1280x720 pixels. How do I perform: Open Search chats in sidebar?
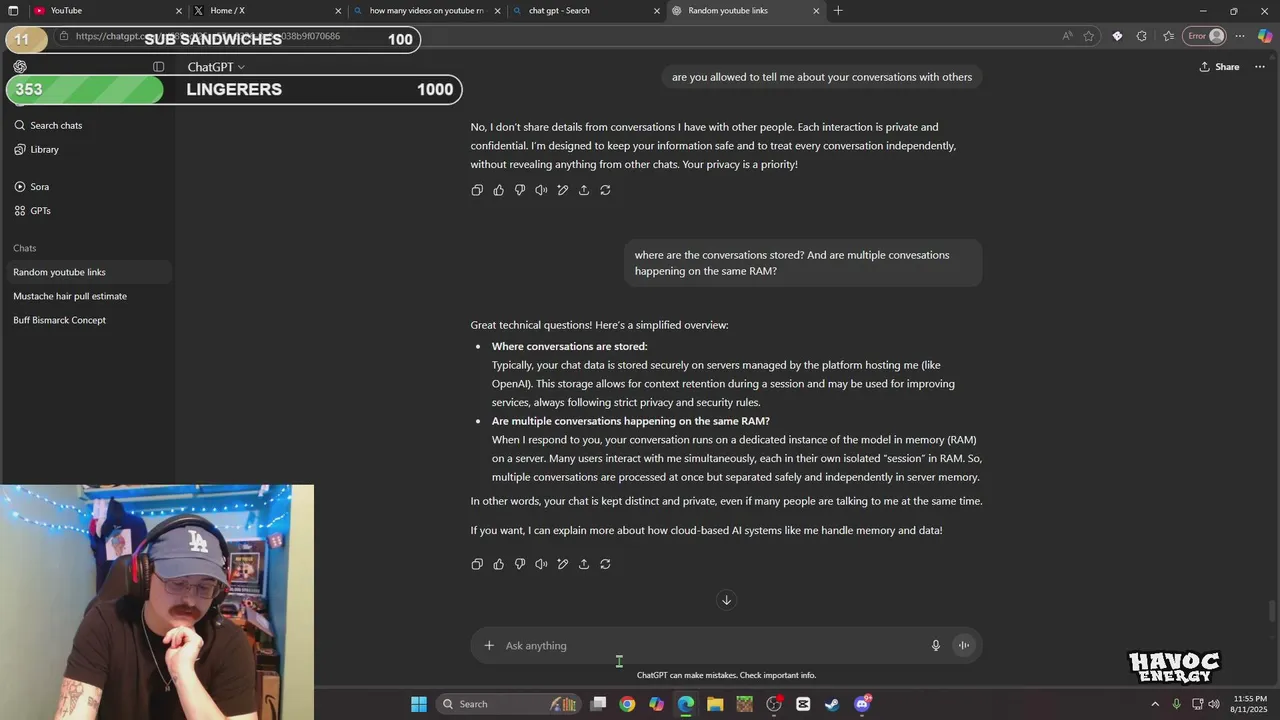click(88, 125)
